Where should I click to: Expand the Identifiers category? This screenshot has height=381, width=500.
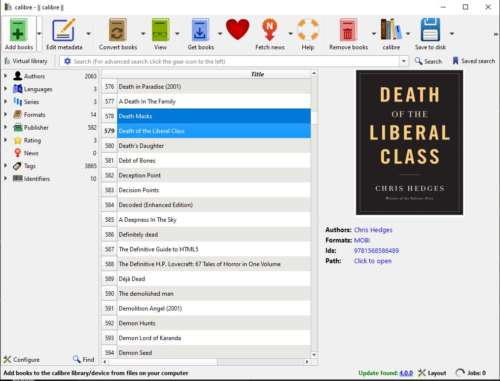pyautogui.click(x=5, y=178)
